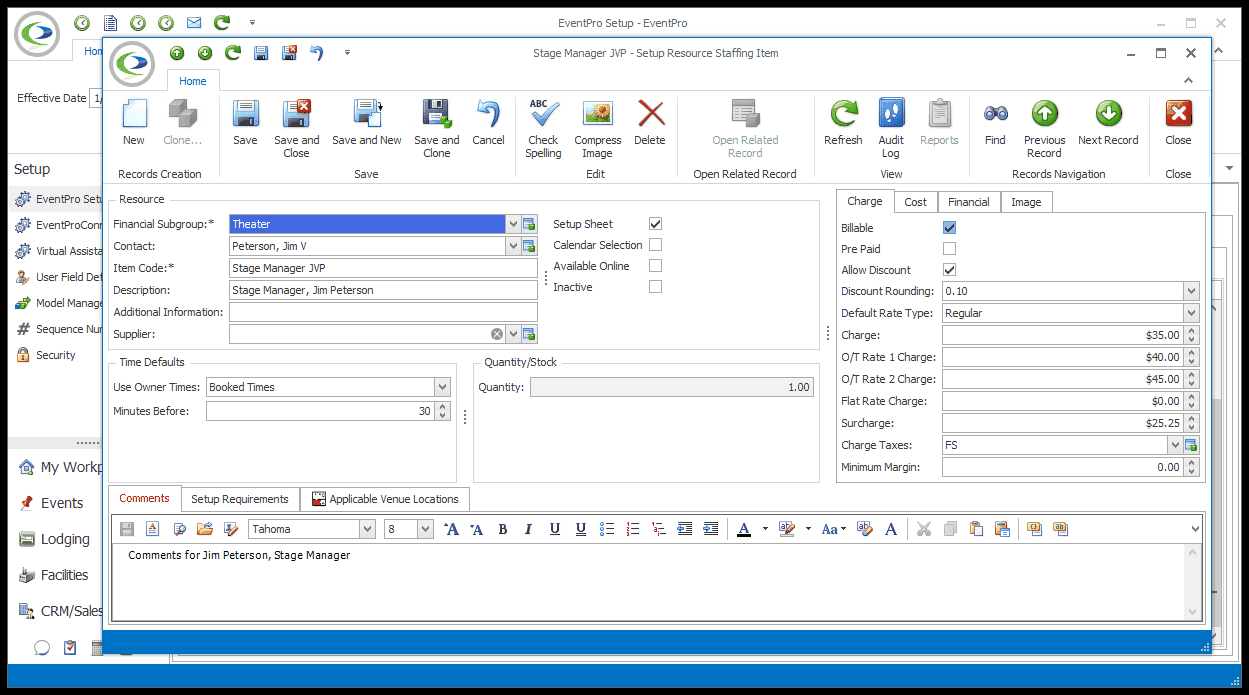Image resolution: width=1249 pixels, height=695 pixels.
Task: Run Check Spelling
Action: click(x=543, y=114)
